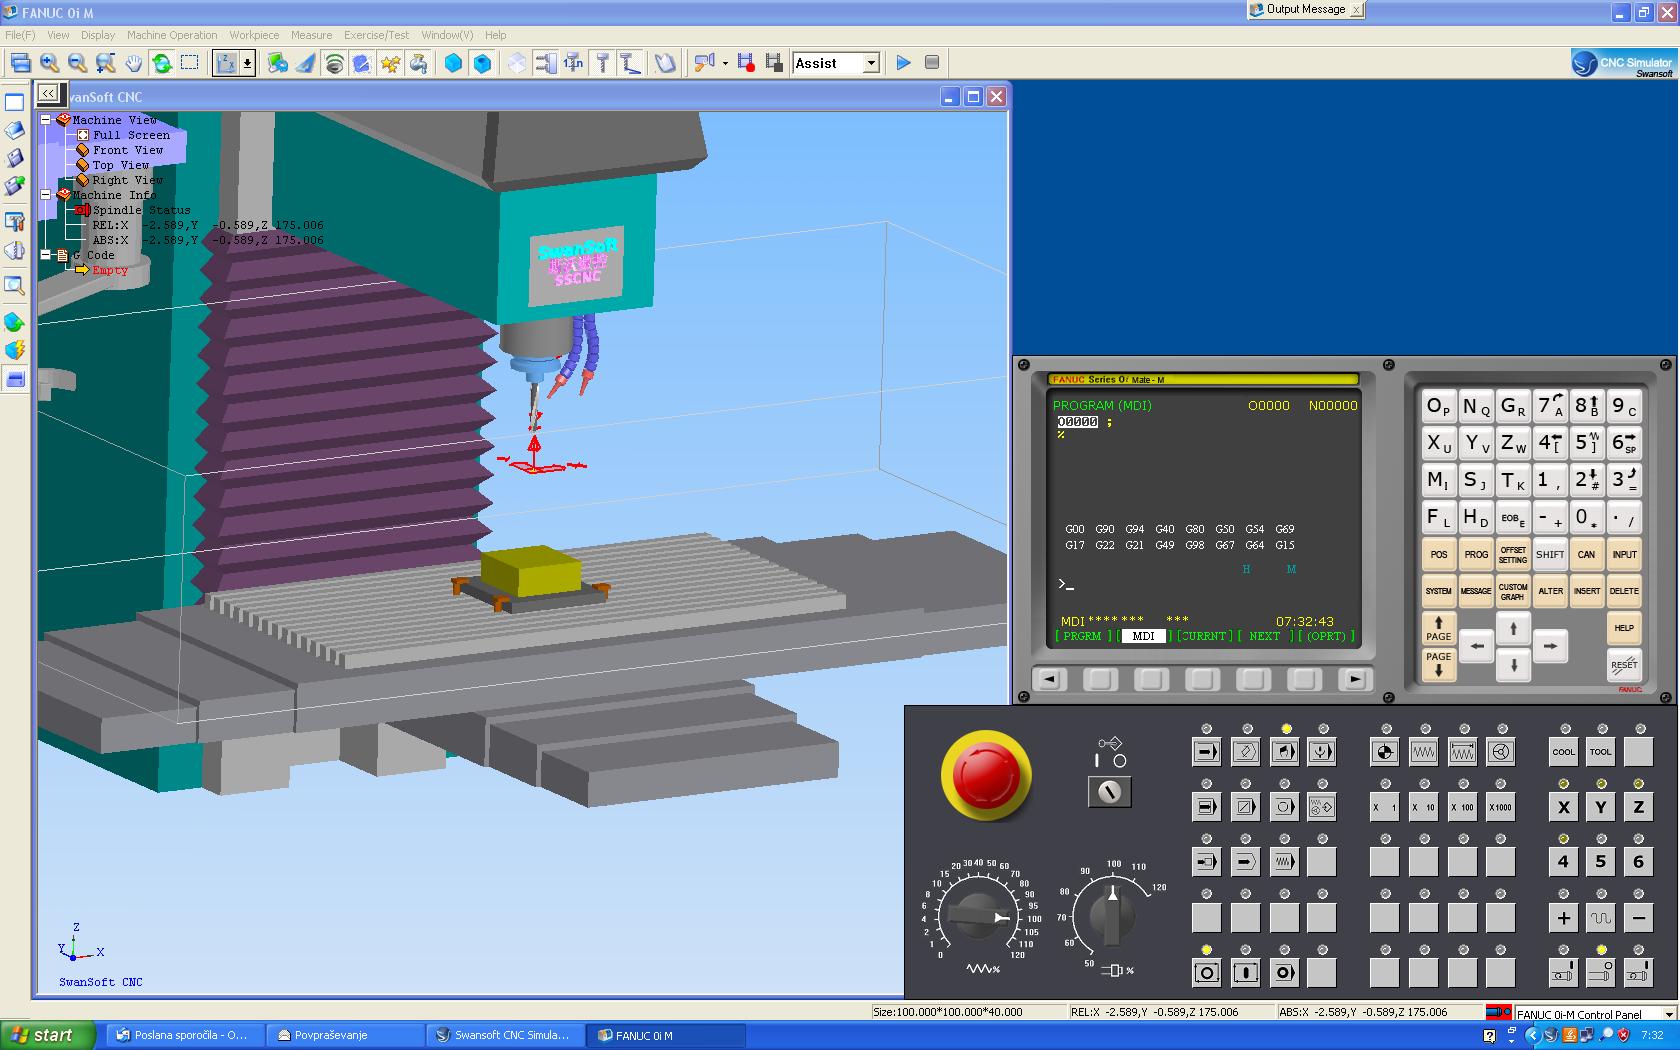The image size is (1680, 1050).
Task: Collapse the side tree with double-chevron button
Action: tap(48, 93)
